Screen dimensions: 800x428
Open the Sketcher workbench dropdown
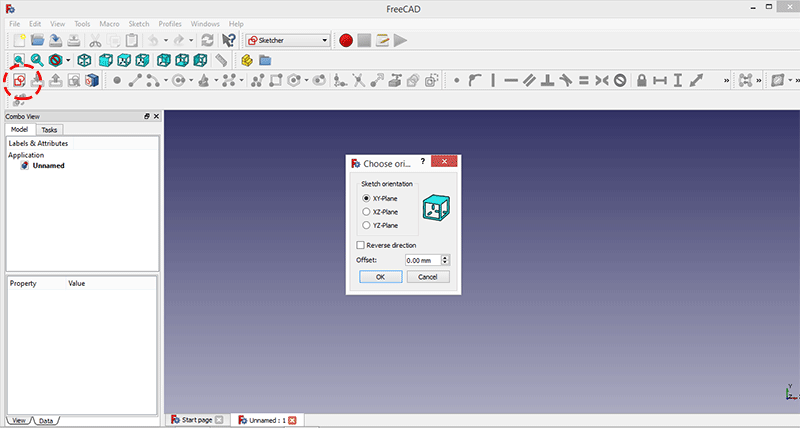pyautogui.click(x=288, y=40)
